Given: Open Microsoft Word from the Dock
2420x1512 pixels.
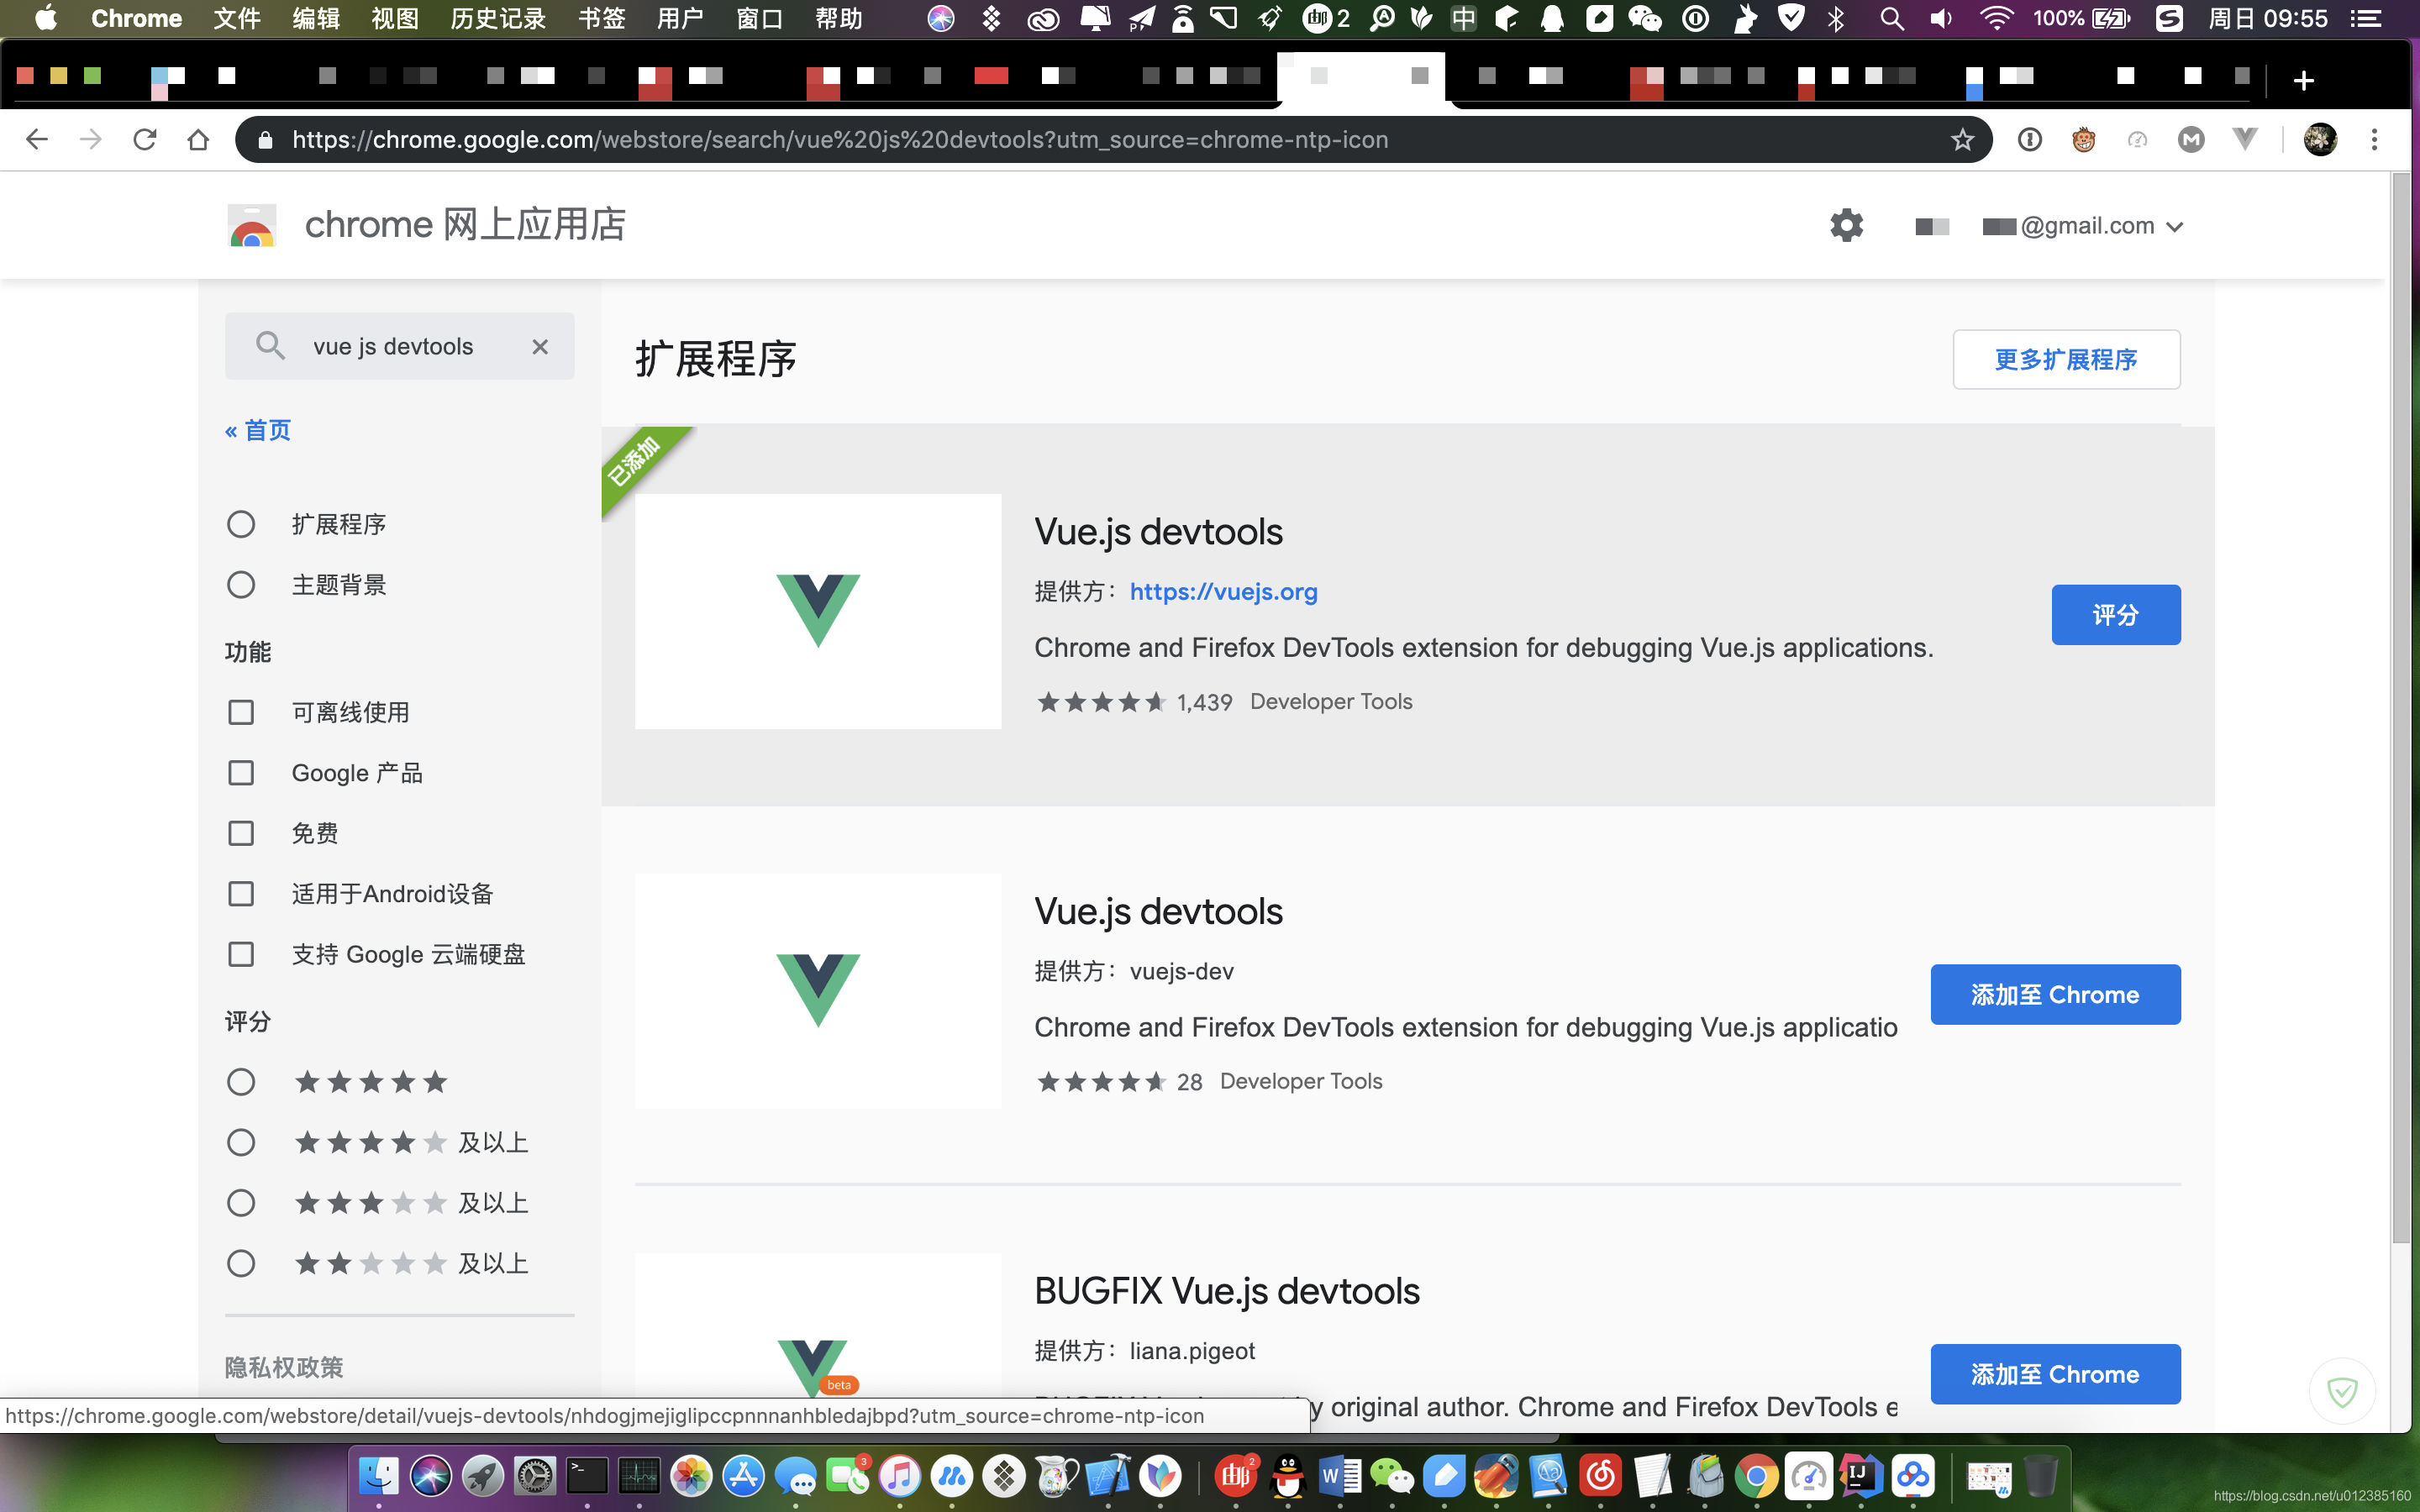Looking at the screenshot, I should pos(1340,1476).
